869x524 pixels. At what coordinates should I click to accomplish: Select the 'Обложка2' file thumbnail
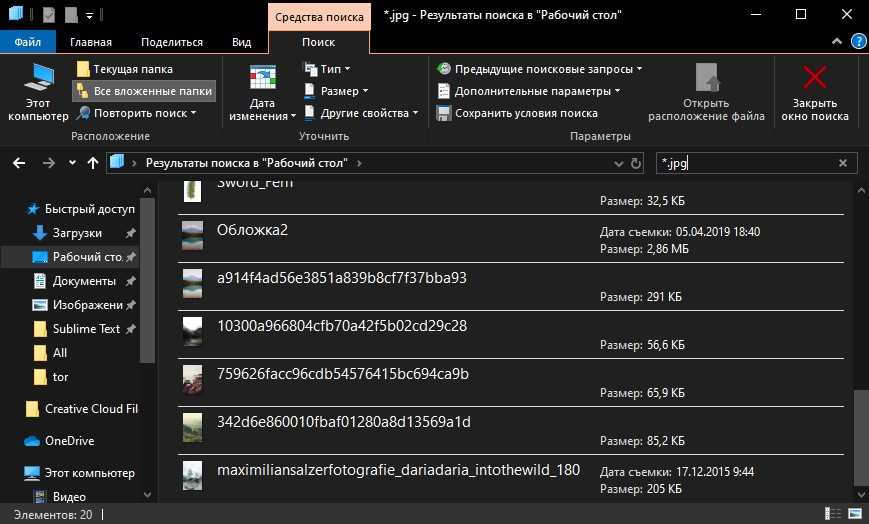(193, 236)
